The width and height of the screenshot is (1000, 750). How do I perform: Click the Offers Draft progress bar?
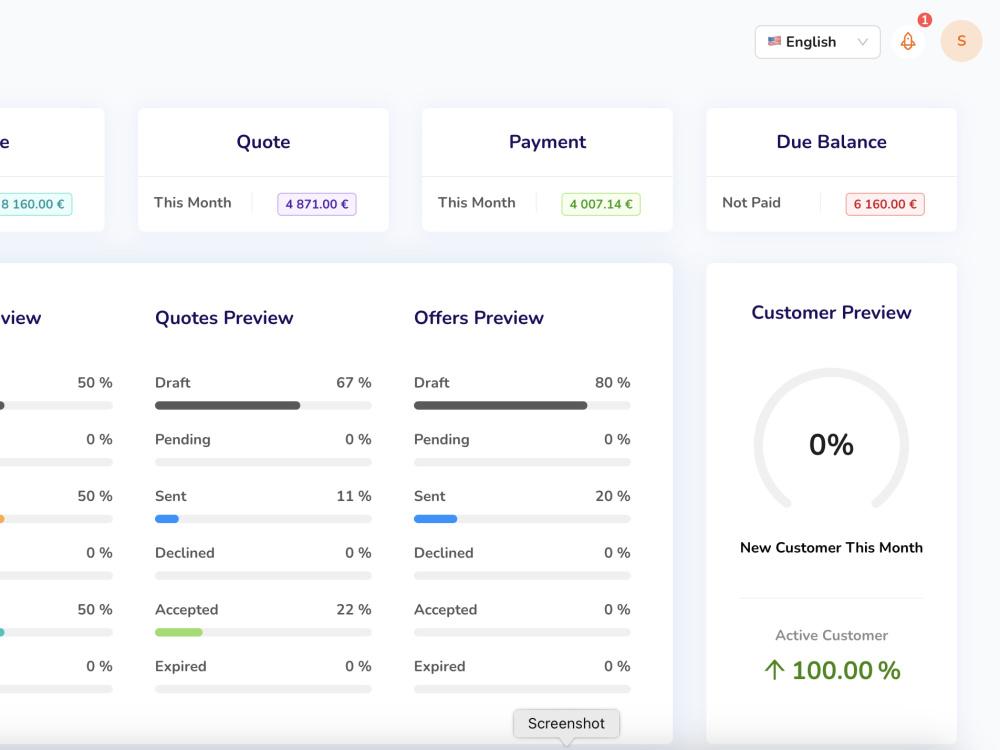pyautogui.click(x=522, y=406)
